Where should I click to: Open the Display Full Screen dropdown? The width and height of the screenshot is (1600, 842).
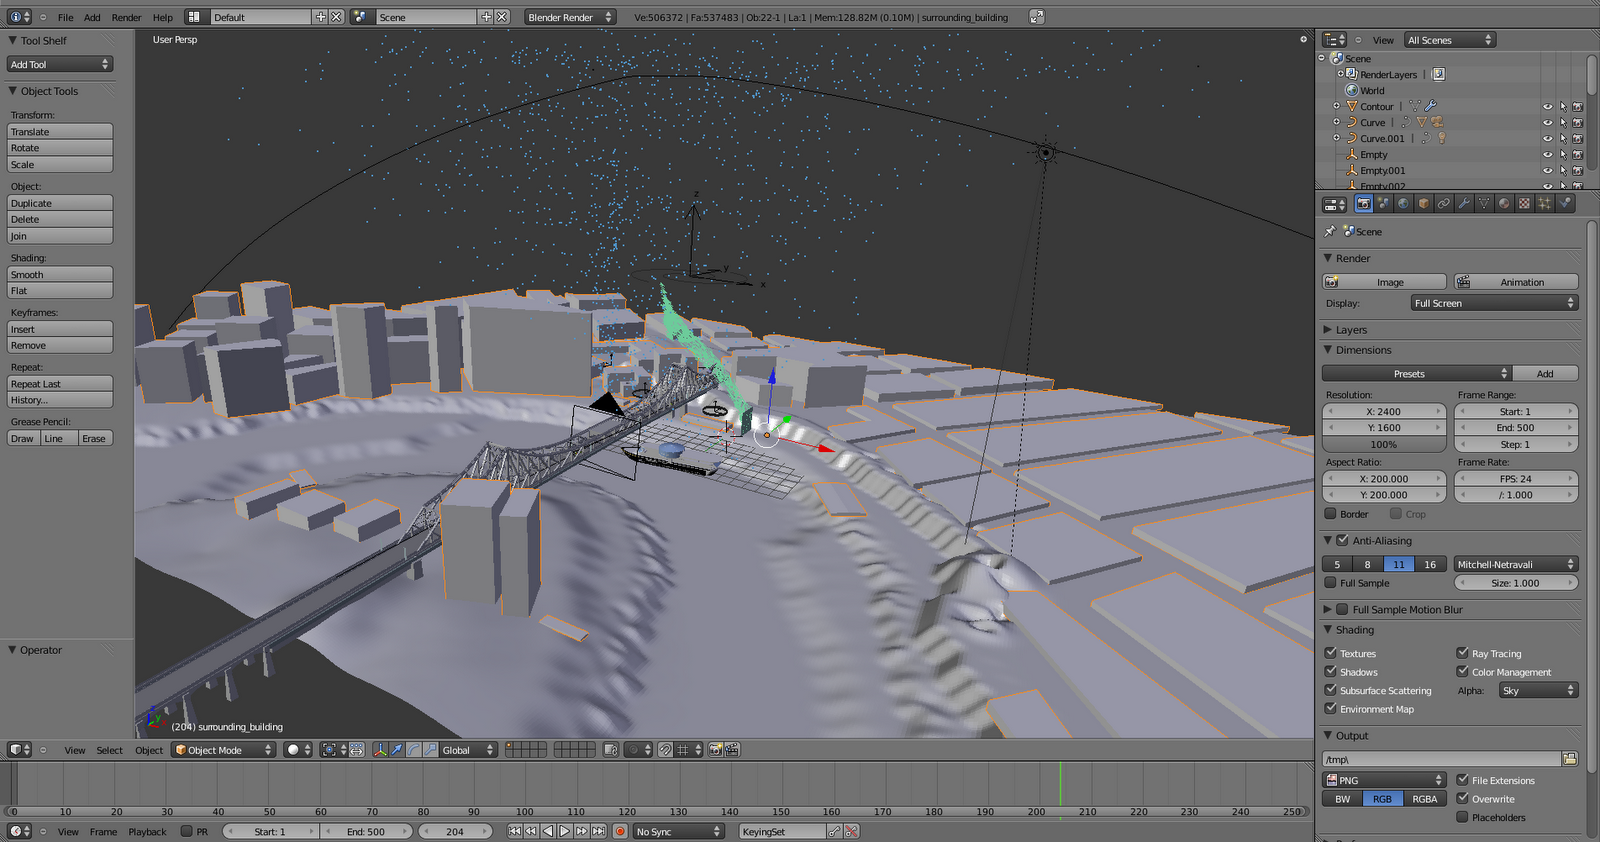click(1495, 303)
